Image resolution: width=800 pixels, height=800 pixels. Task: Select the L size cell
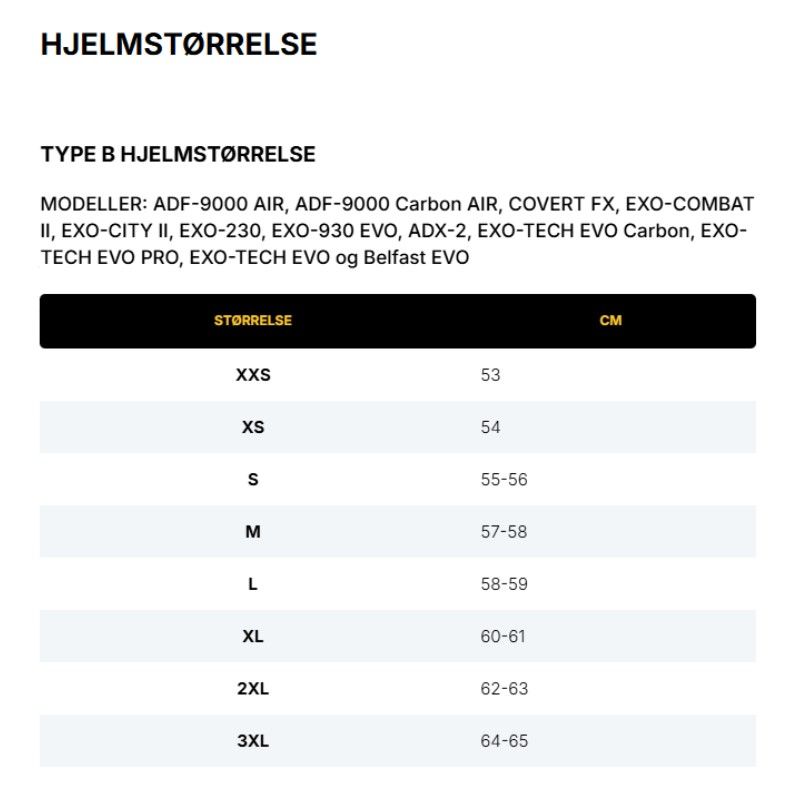click(253, 584)
